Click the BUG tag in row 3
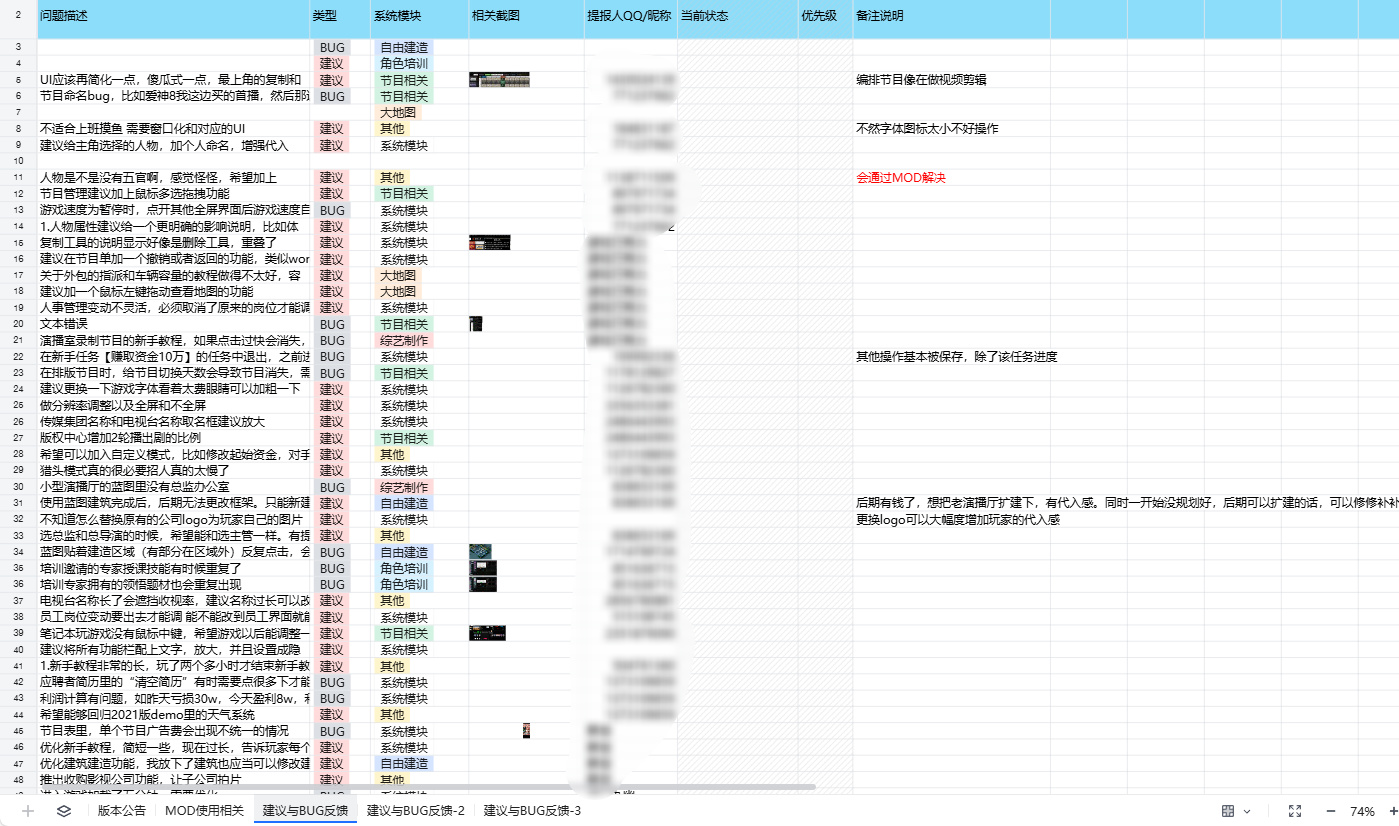 331,47
